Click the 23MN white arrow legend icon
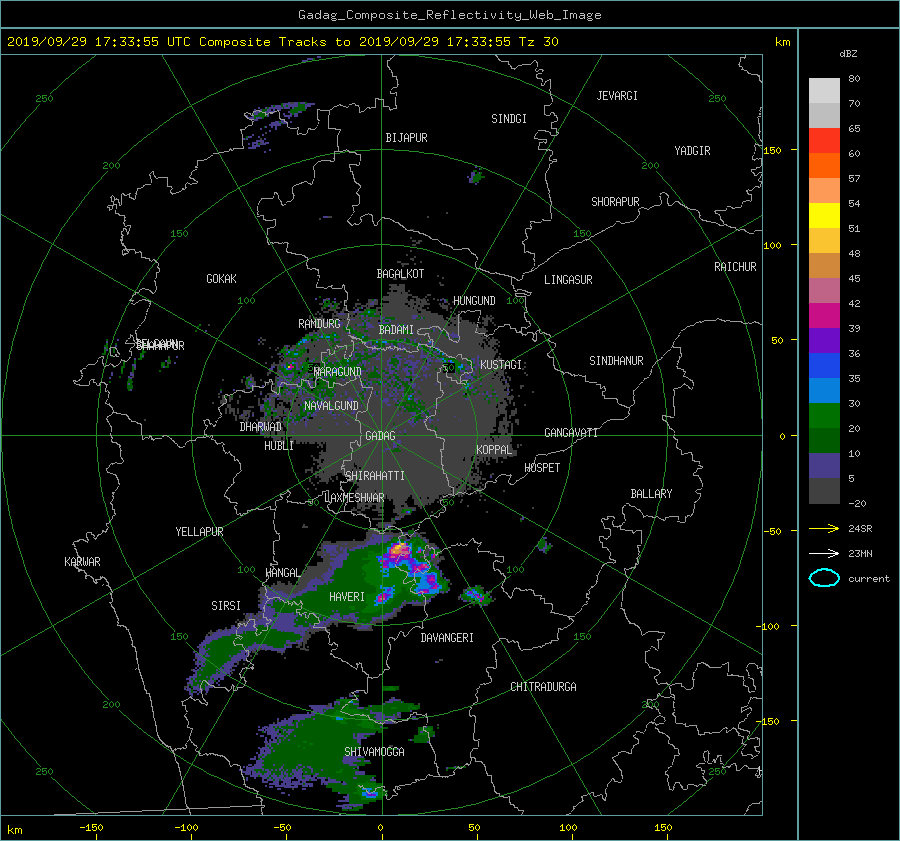 tap(824, 553)
